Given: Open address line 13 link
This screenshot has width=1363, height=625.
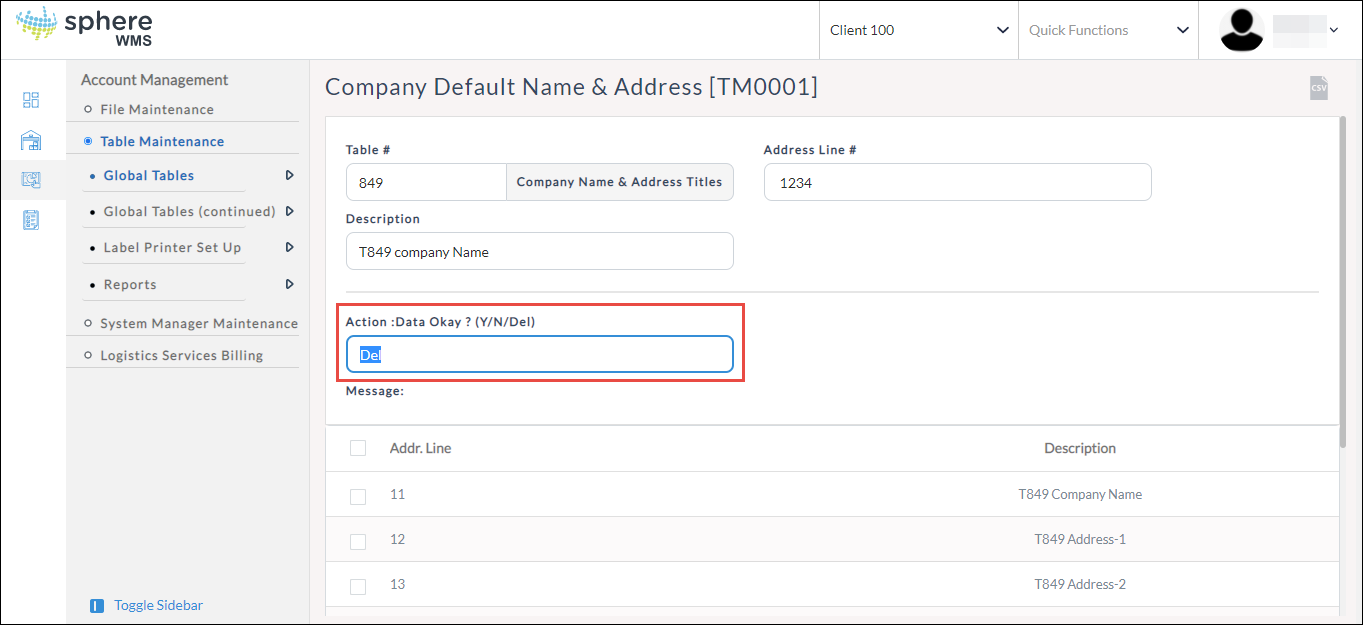Looking at the screenshot, I should tap(397, 584).
